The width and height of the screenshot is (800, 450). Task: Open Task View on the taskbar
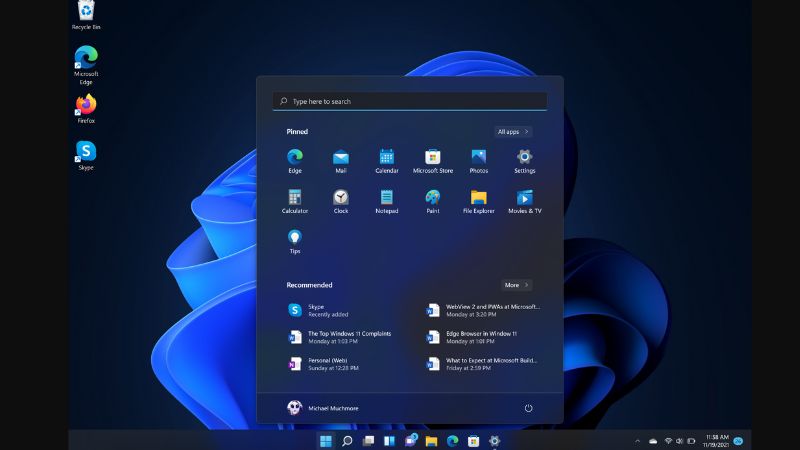click(x=368, y=441)
